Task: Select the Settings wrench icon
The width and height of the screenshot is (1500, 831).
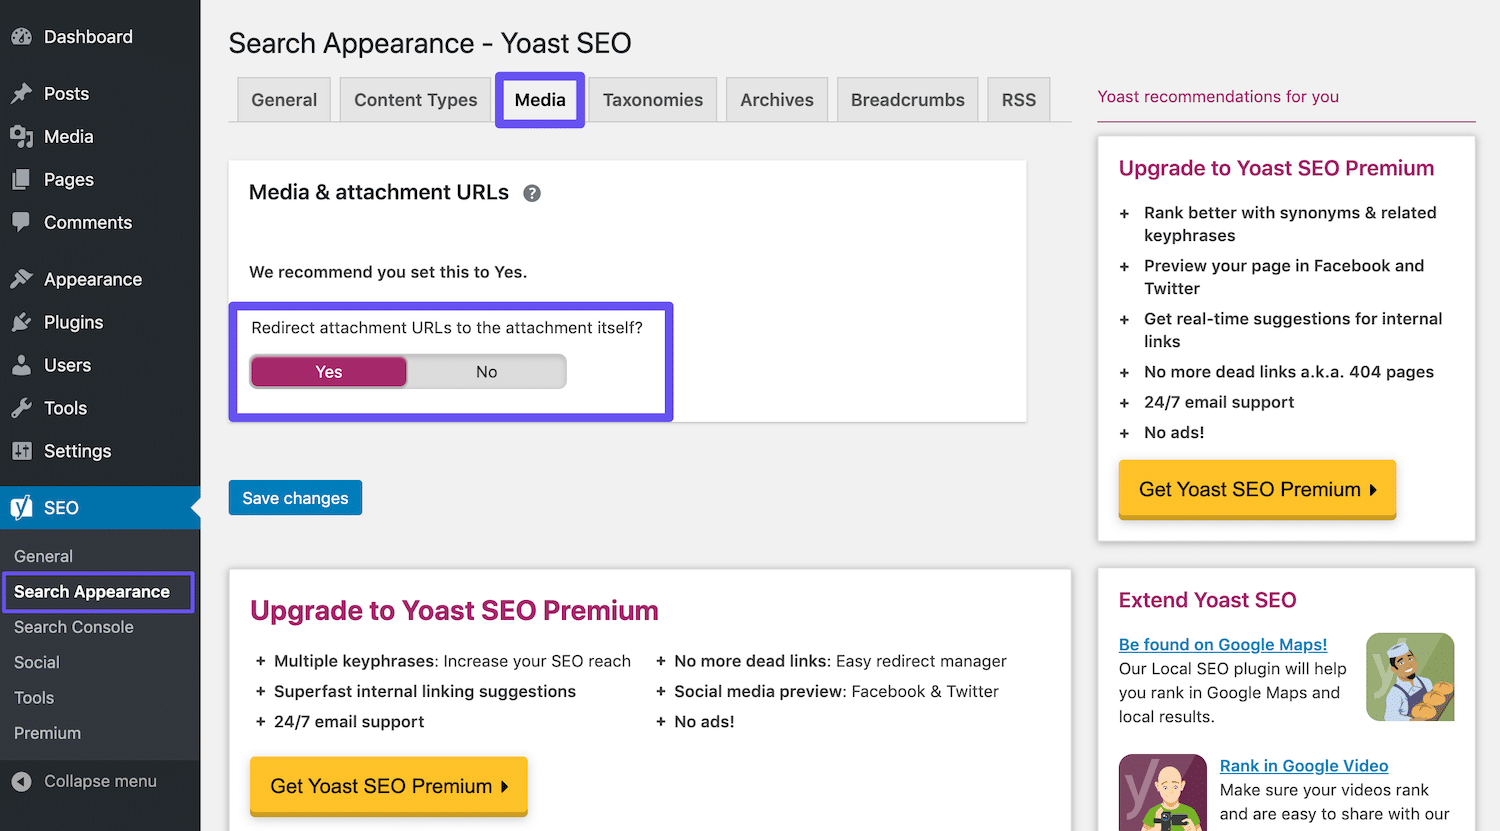Action: (x=22, y=451)
